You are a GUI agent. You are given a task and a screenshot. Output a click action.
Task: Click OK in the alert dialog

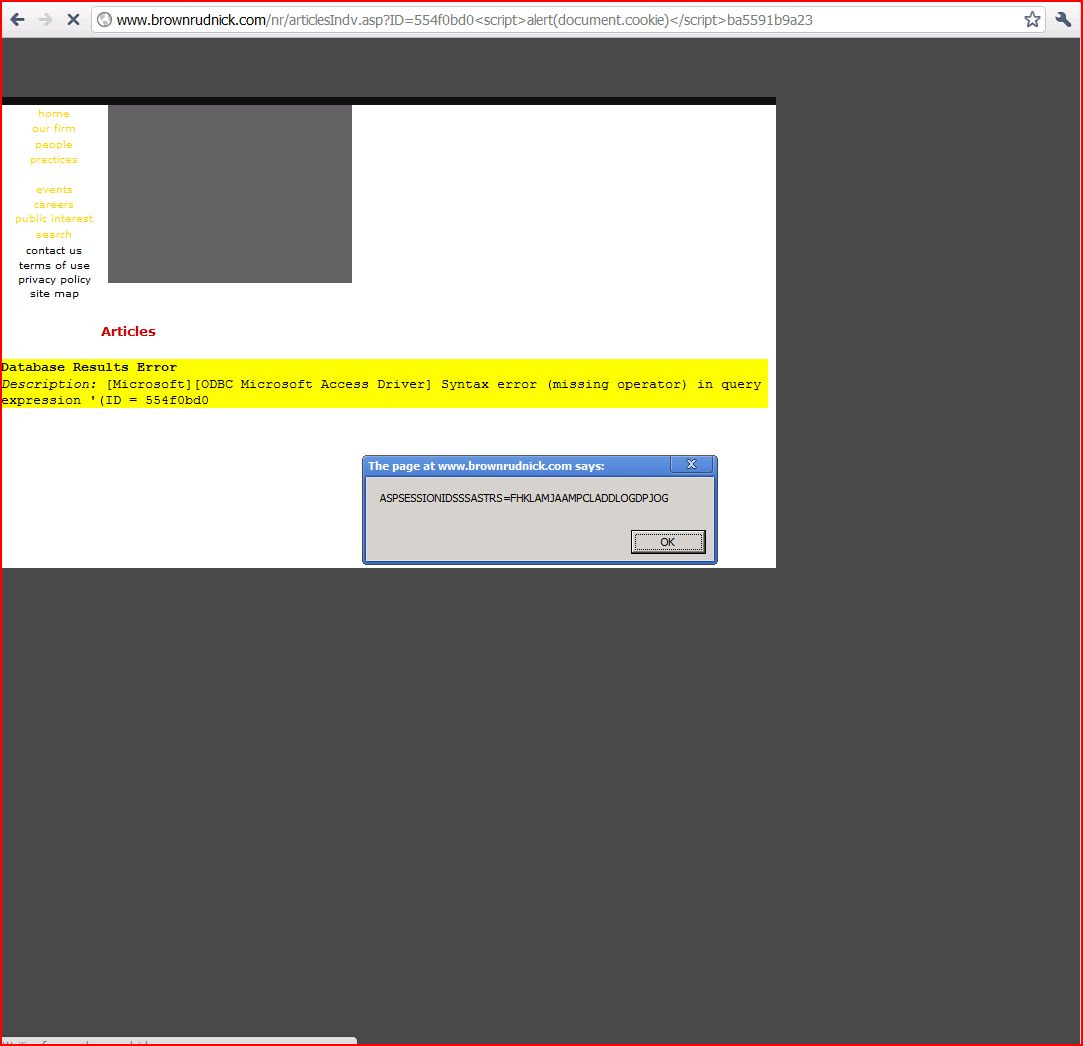(x=668, y=542)
